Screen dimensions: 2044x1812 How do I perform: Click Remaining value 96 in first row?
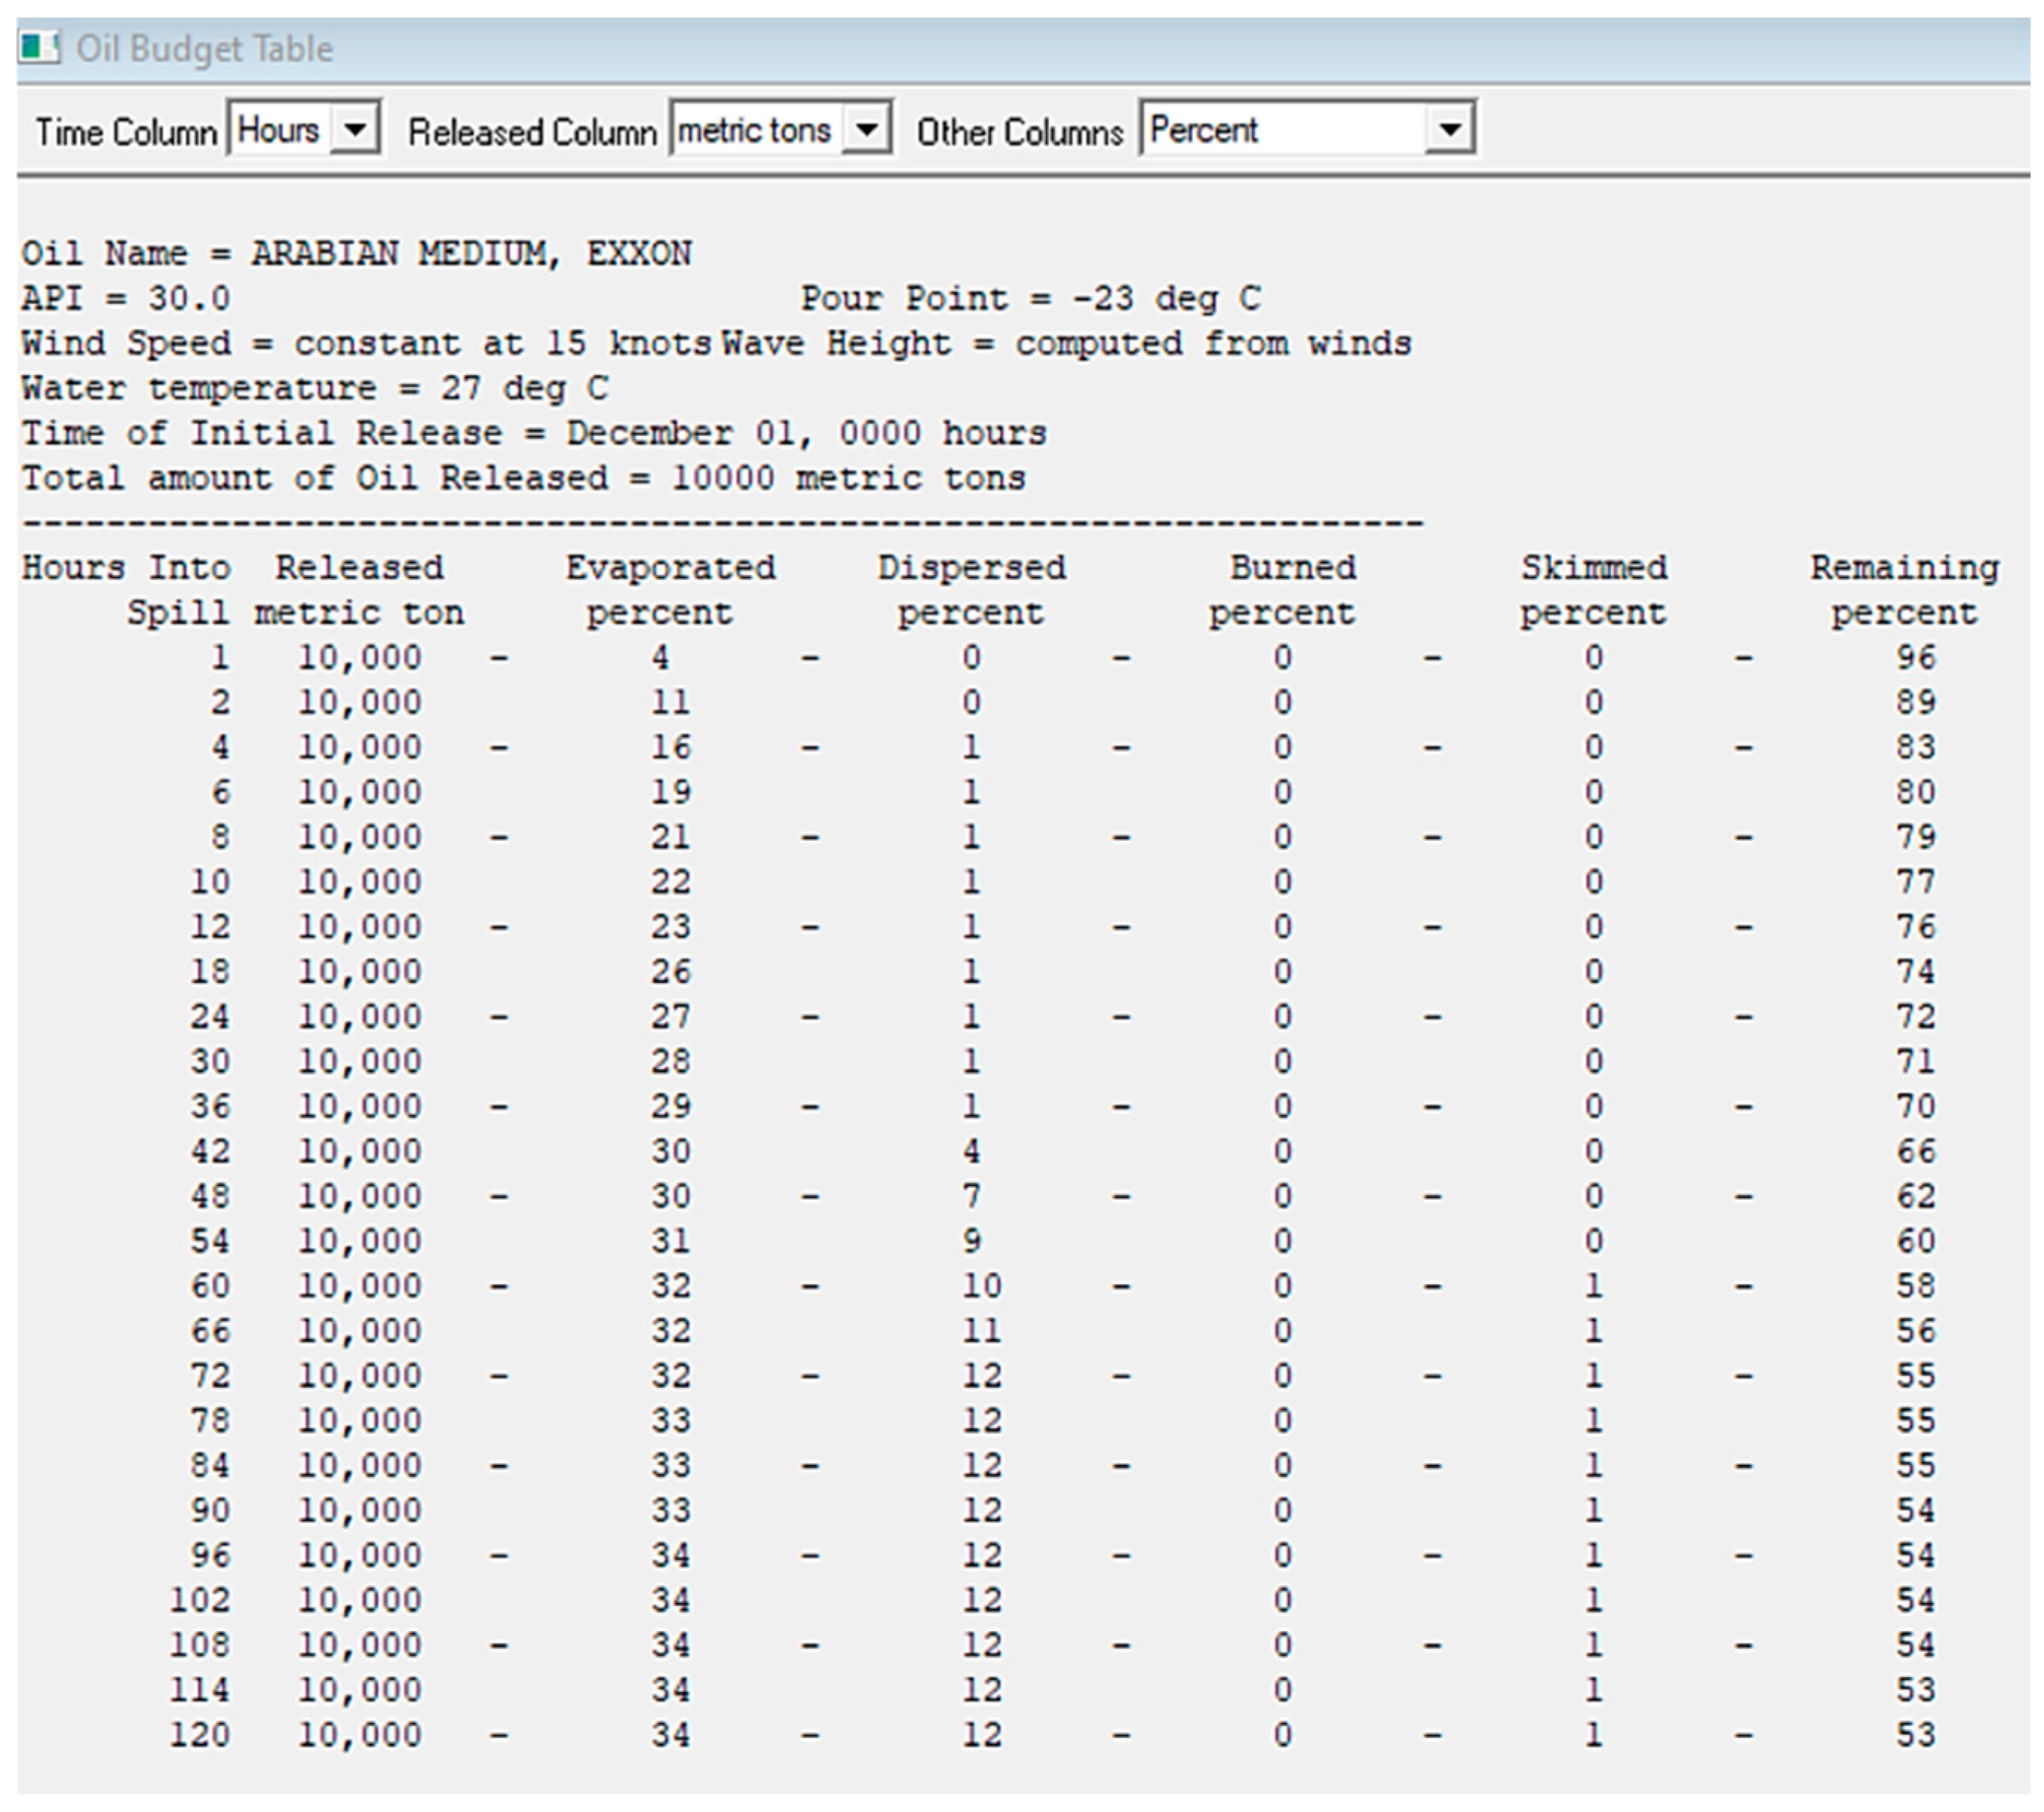pyautogui.click(x=1916, y=657)
